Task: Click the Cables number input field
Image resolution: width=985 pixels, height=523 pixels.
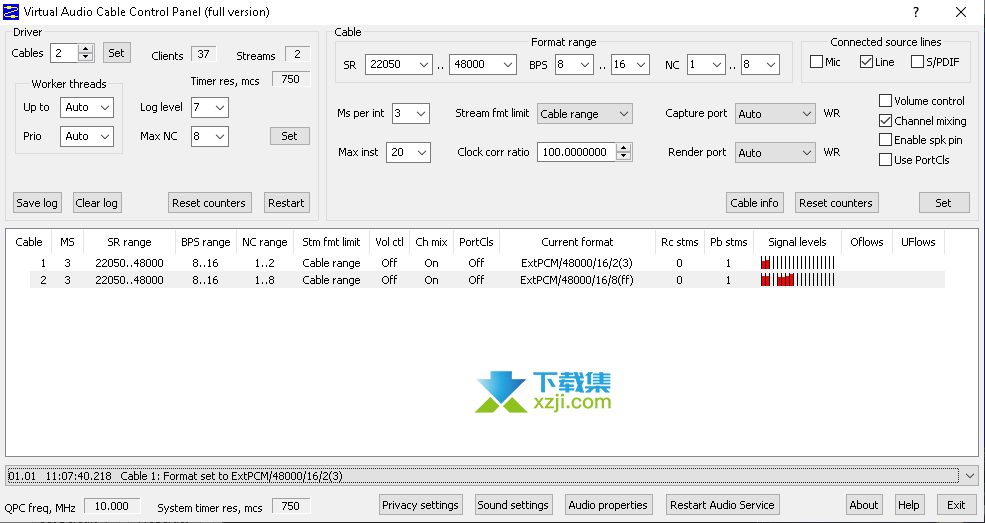Action: (65, 53)
